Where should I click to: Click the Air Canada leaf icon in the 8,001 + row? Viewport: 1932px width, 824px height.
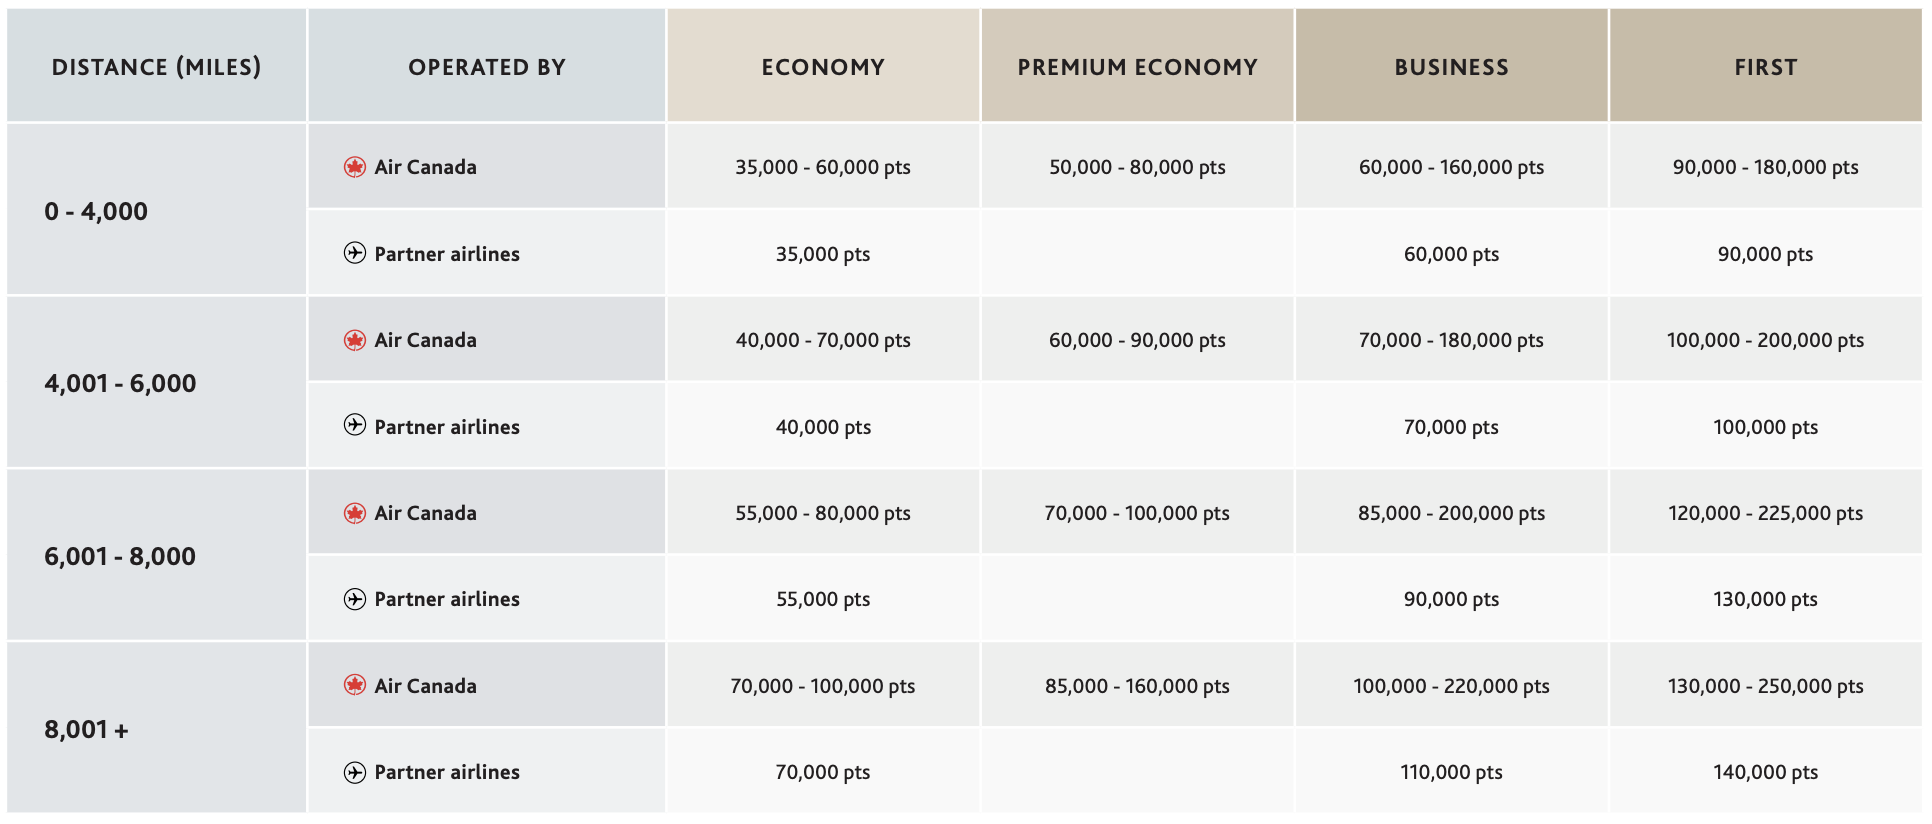(x=354, y=685)
